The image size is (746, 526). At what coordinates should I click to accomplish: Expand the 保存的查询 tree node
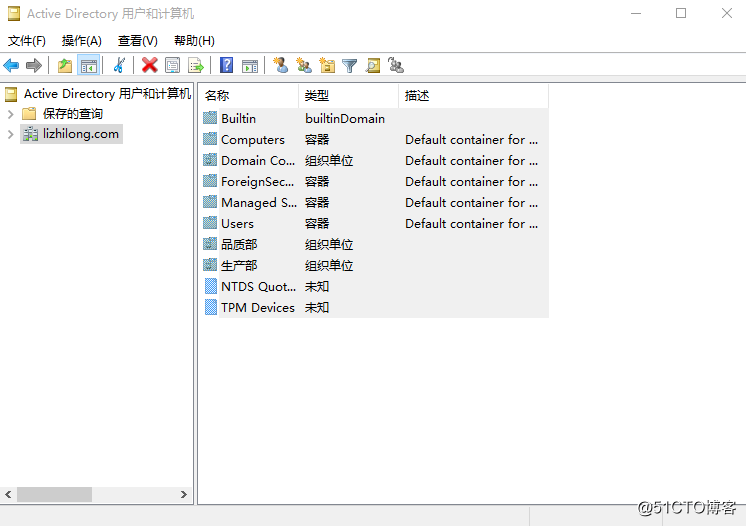11,114
